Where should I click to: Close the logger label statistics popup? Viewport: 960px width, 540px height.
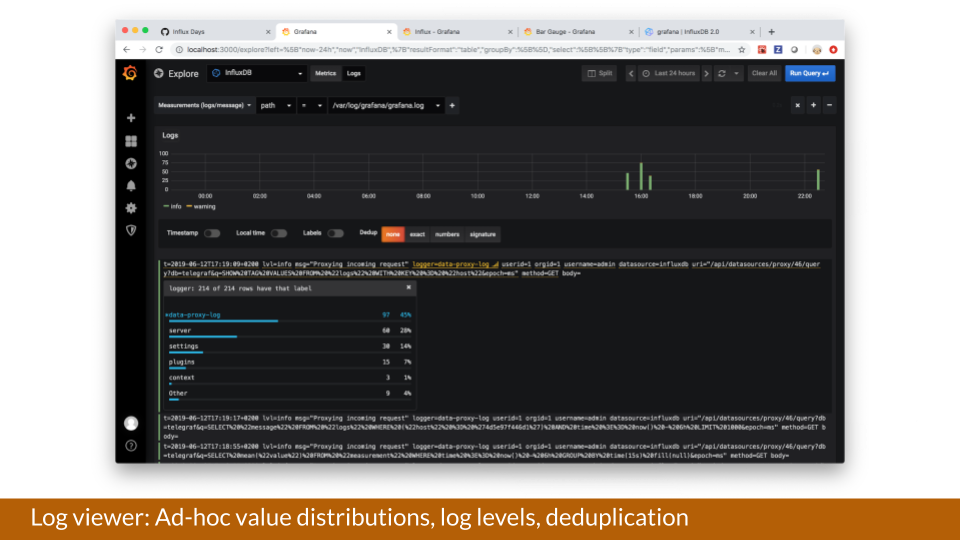pos(407,288)
